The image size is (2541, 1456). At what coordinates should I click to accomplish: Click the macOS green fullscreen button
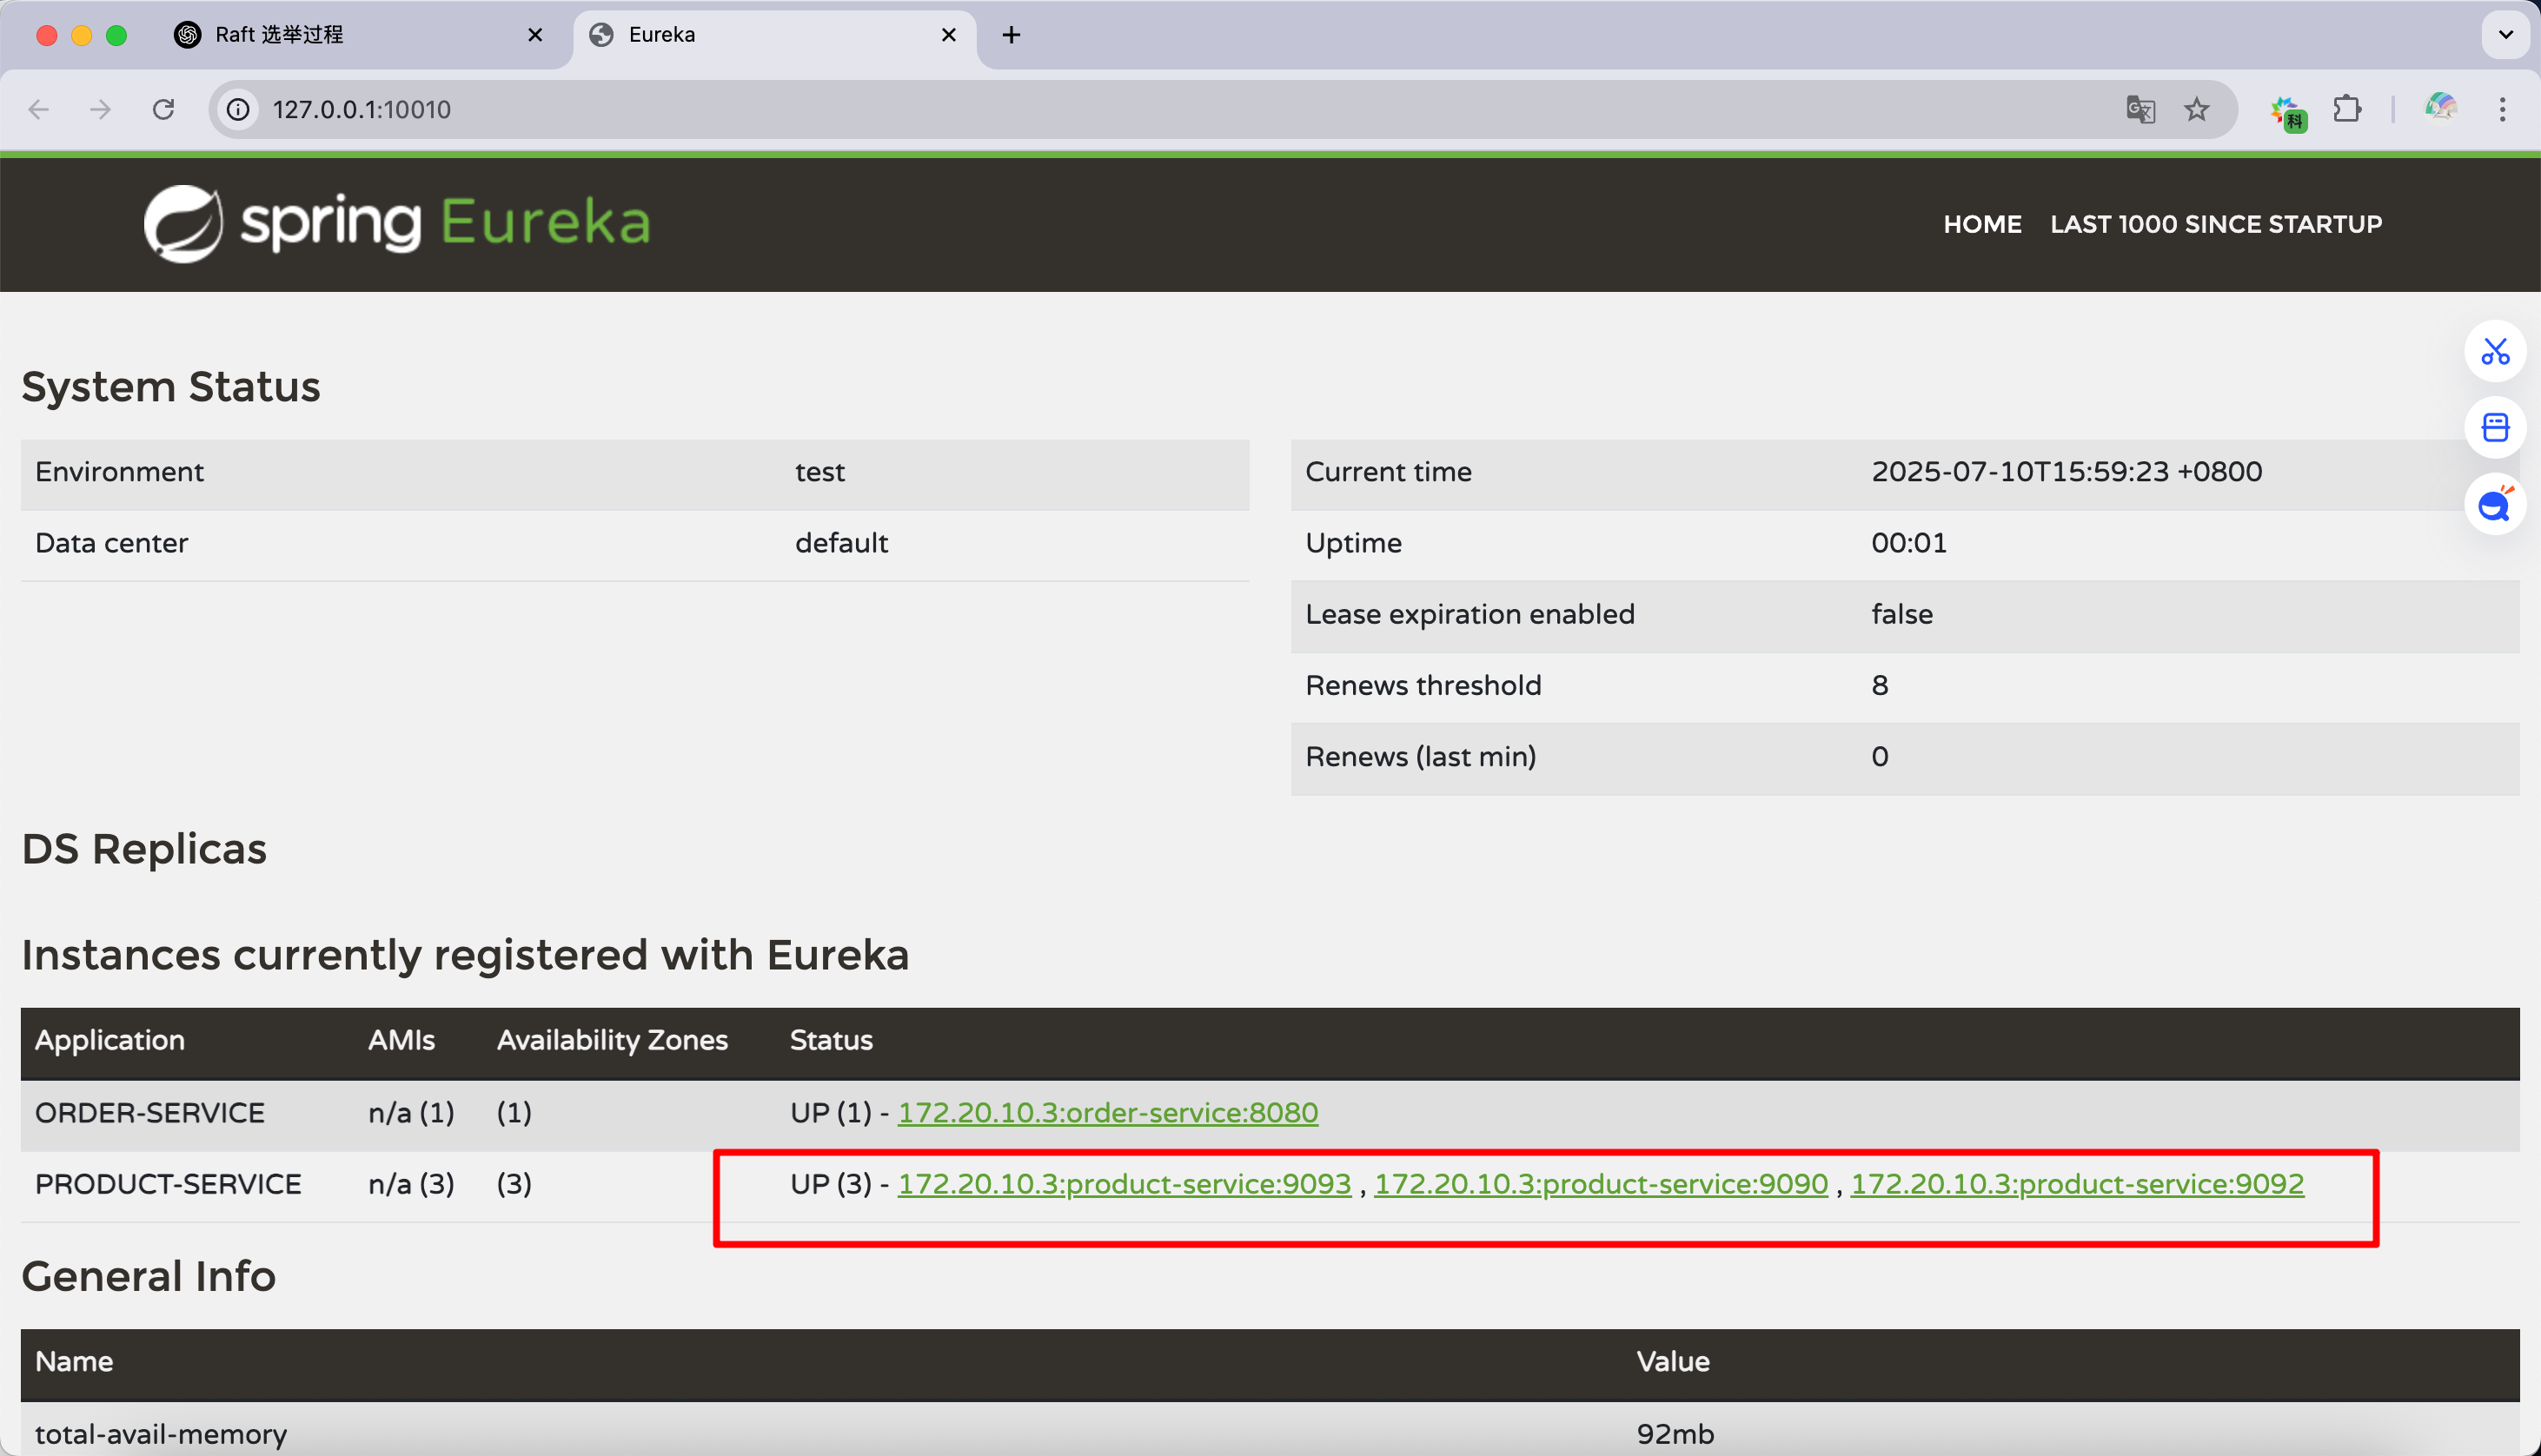click(116, 35)
